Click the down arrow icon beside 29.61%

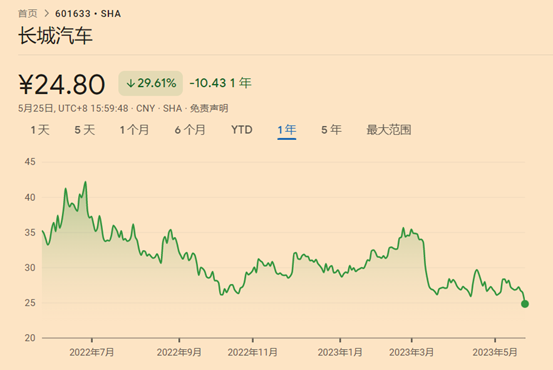[130, 83]
